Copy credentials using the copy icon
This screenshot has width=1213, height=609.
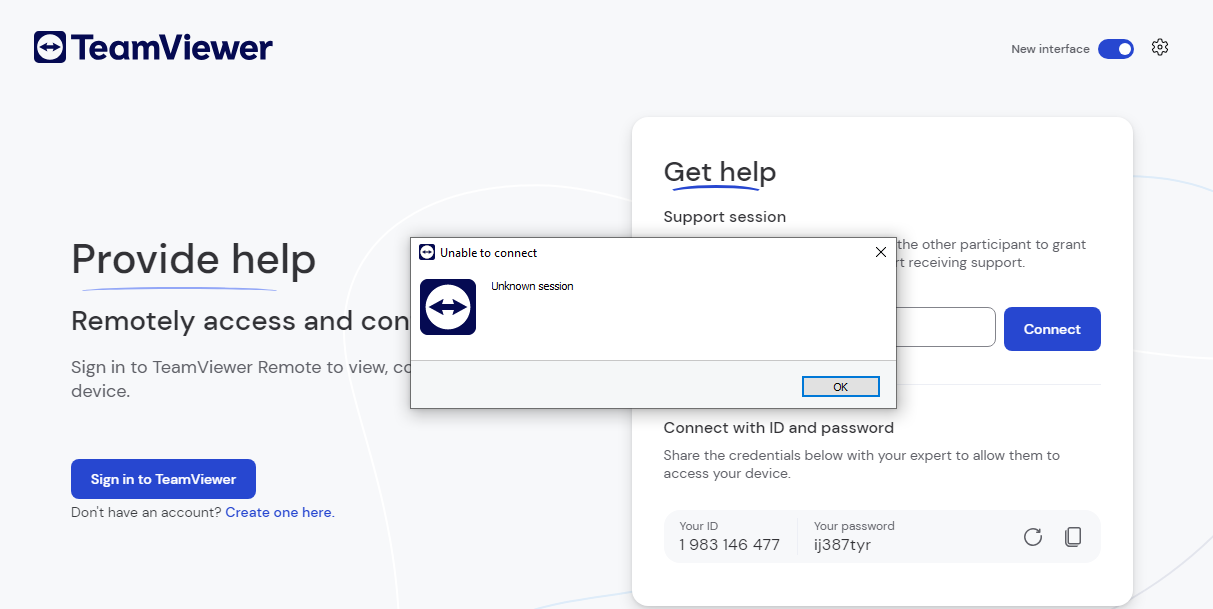[x=1073, y=537]
